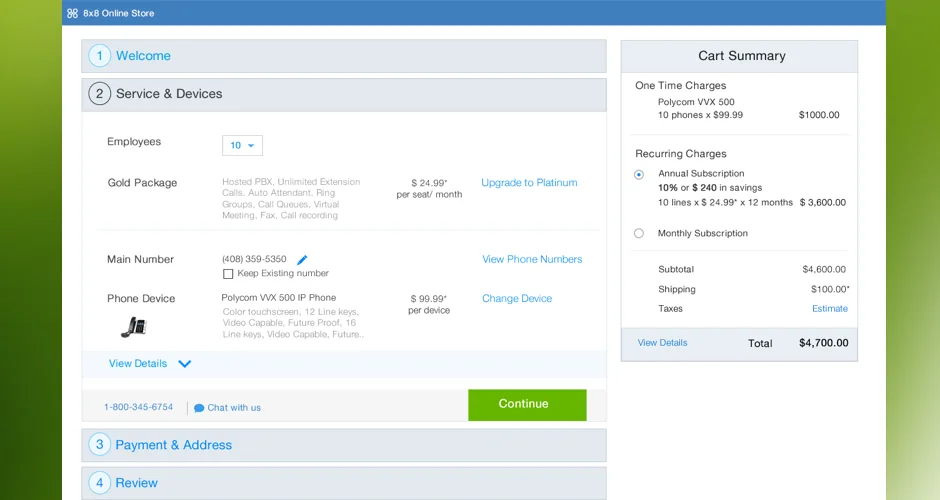This screenshot has width=940, height=500.
Task: Click the View Phone Numbers link
Action: tap(532, 260)
